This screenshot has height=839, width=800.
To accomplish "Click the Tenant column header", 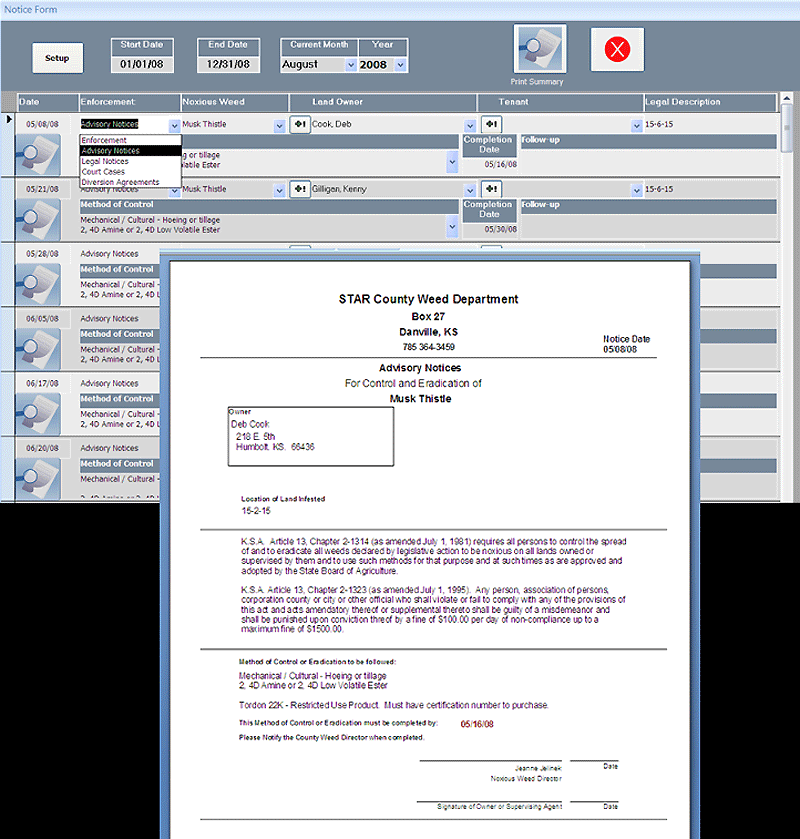I will pyautogui.click(x=560, y=102).
